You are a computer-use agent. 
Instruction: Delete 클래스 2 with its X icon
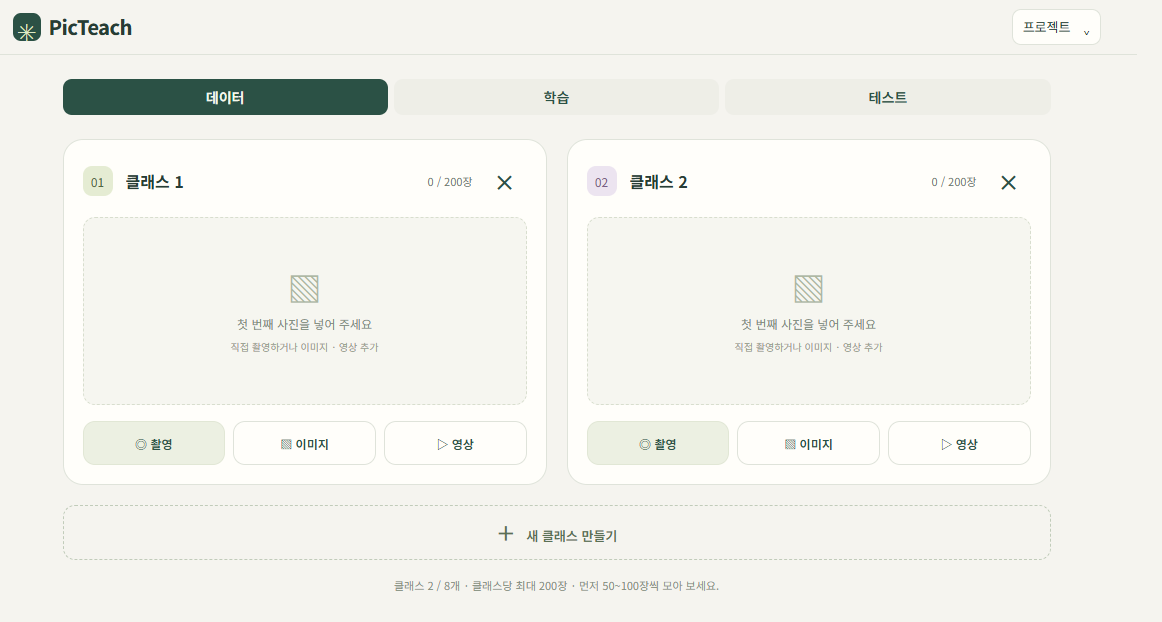(1009, 182)
